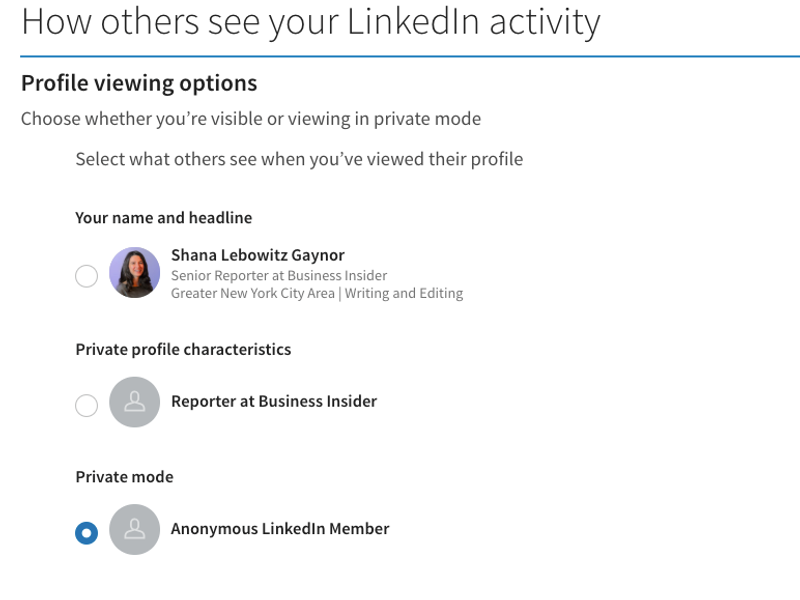Image resolution: width=800 pixels, height=600 pixels.
Task: Click the gray avatar beside Anonymous LinkedIn Member
Action: (x=134, y=529)
